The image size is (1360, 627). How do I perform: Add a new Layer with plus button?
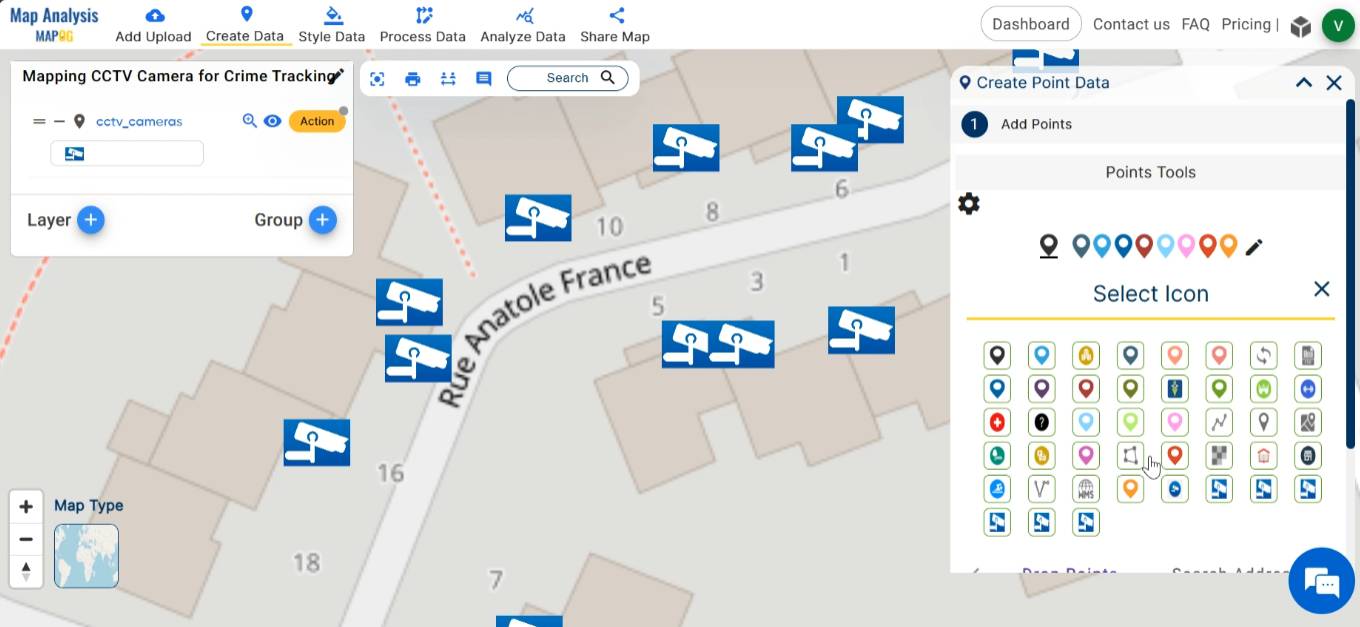pos(91,220)
